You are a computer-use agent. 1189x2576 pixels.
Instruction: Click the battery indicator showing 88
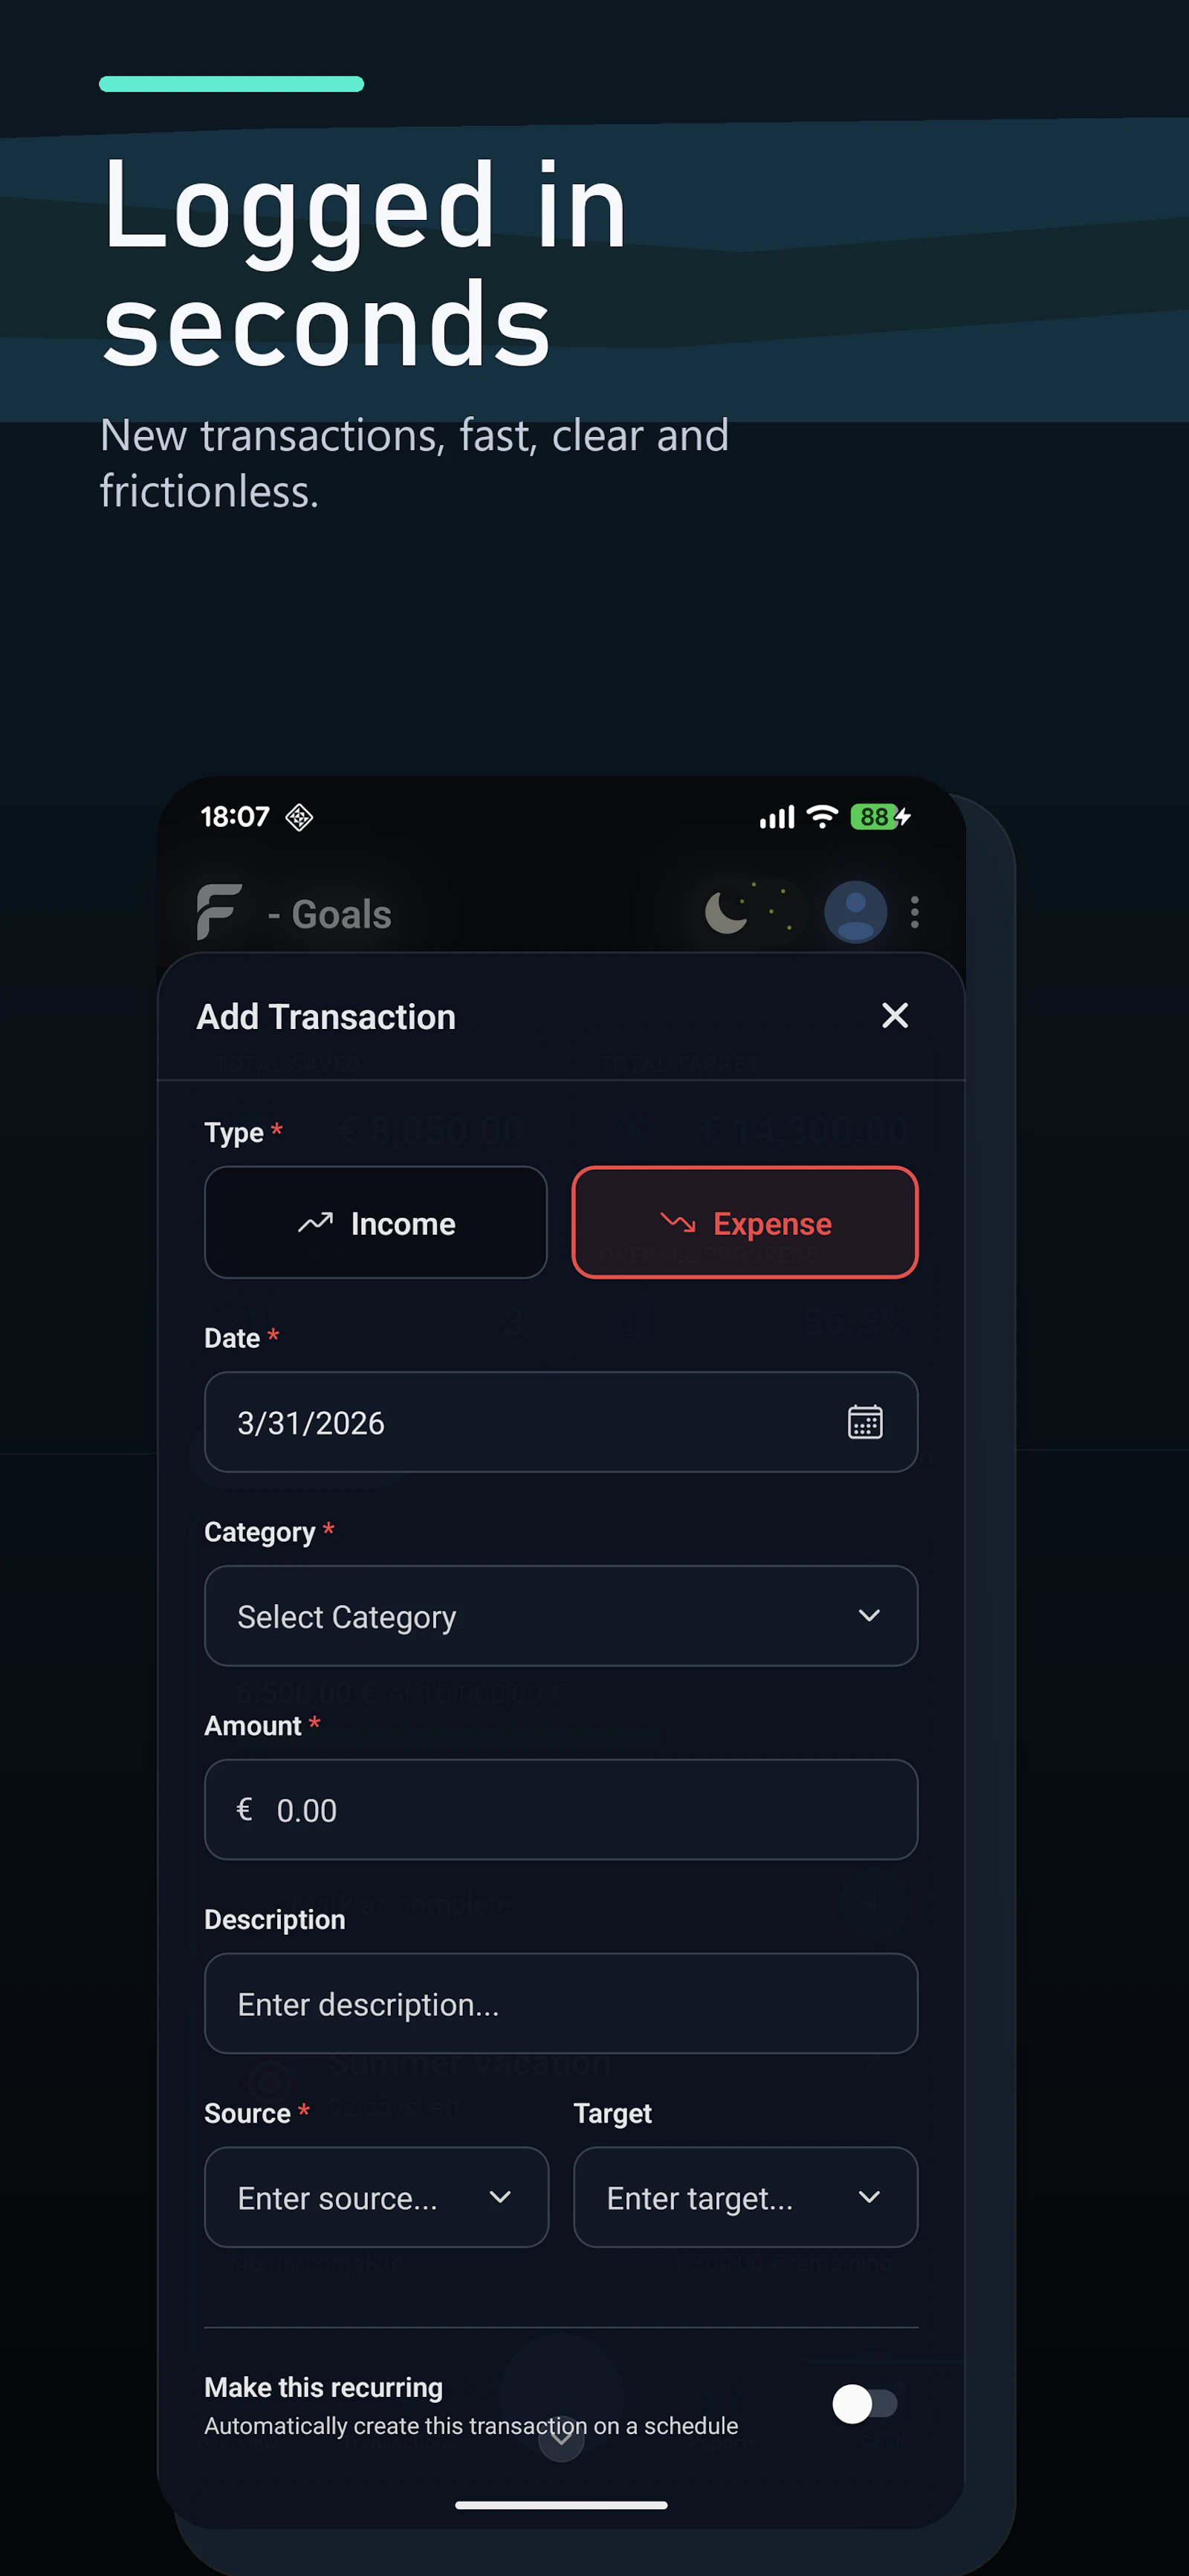coord(874,817)
